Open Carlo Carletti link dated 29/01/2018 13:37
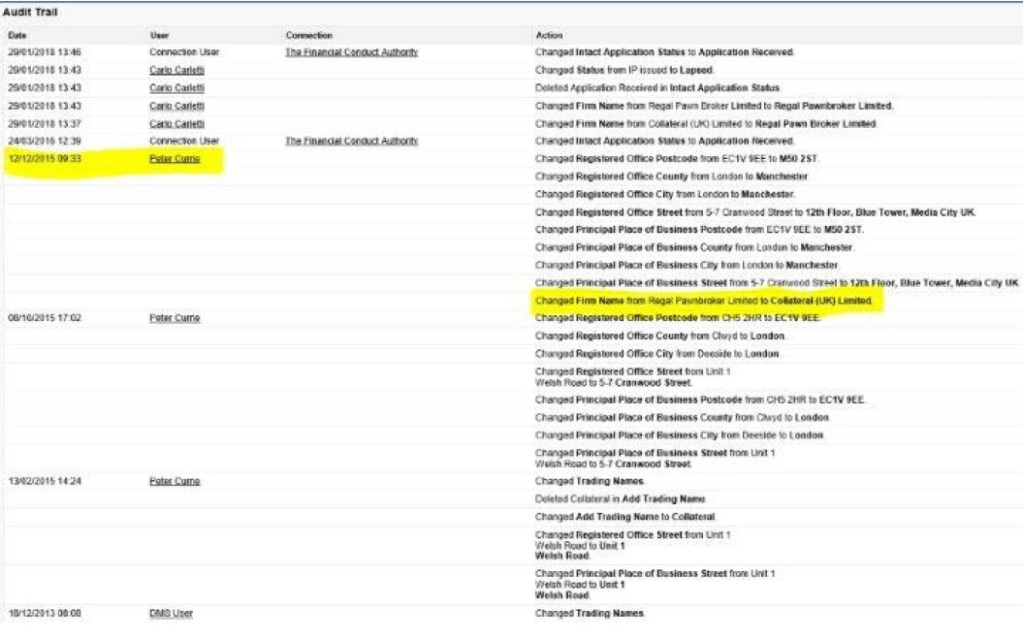The height and width of the screenshot is (639, 1023). coord(177,124)
